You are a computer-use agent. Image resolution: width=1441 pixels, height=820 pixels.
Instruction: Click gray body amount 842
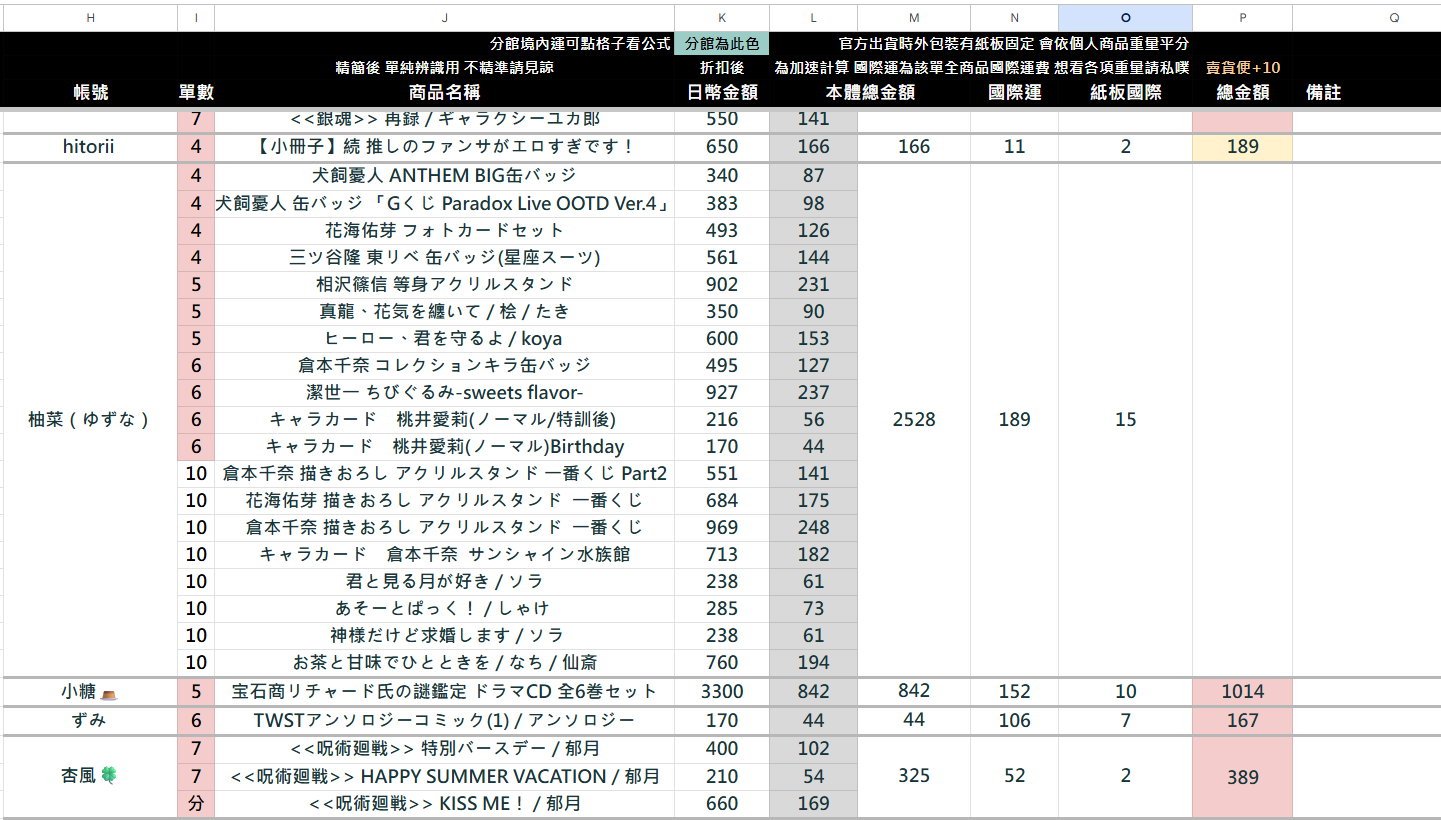pyautogui.click(x=814, y=691)
